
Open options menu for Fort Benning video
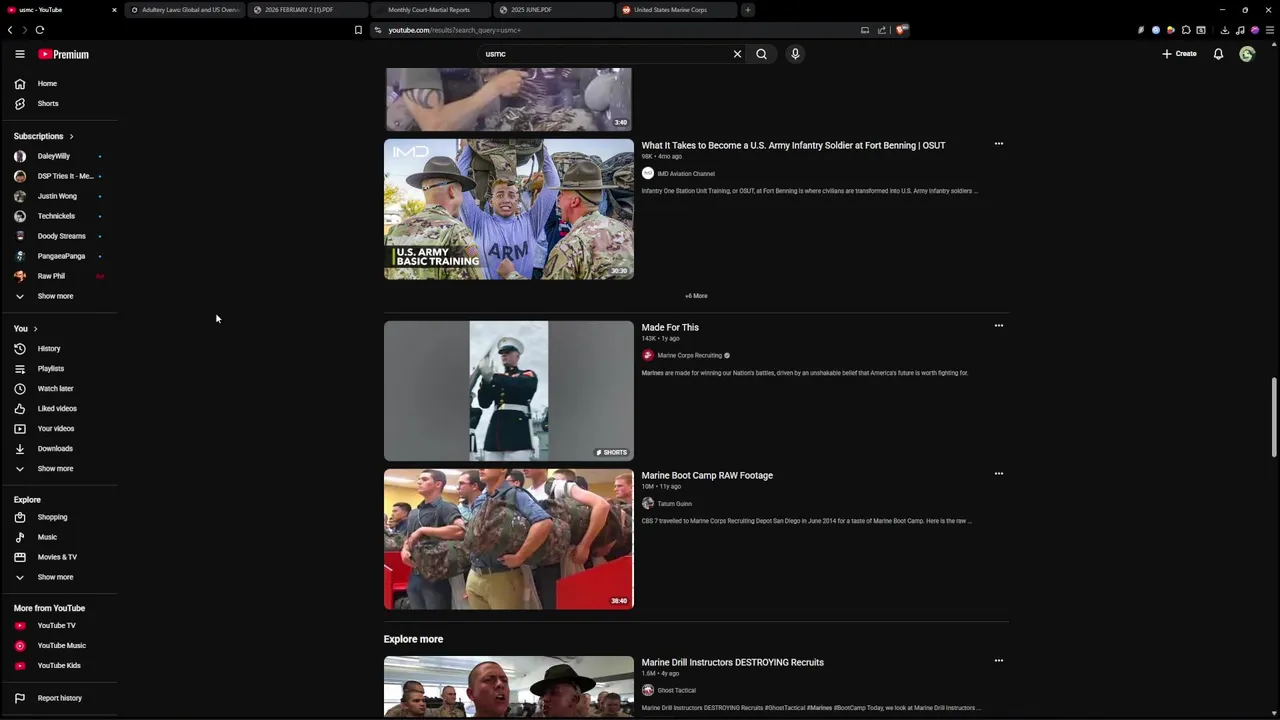(x=998, y=144)
